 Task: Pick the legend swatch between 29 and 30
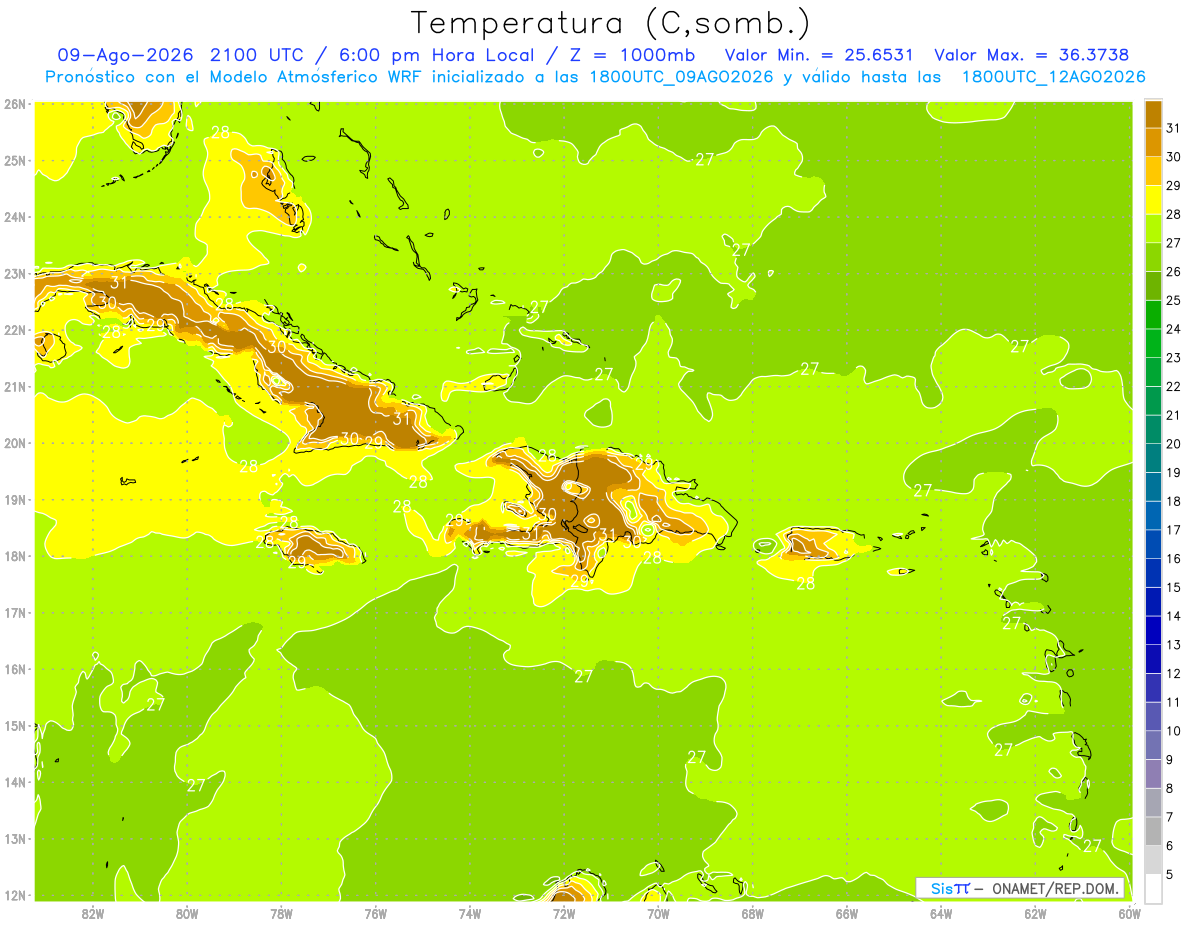(x=1153, y=171)
